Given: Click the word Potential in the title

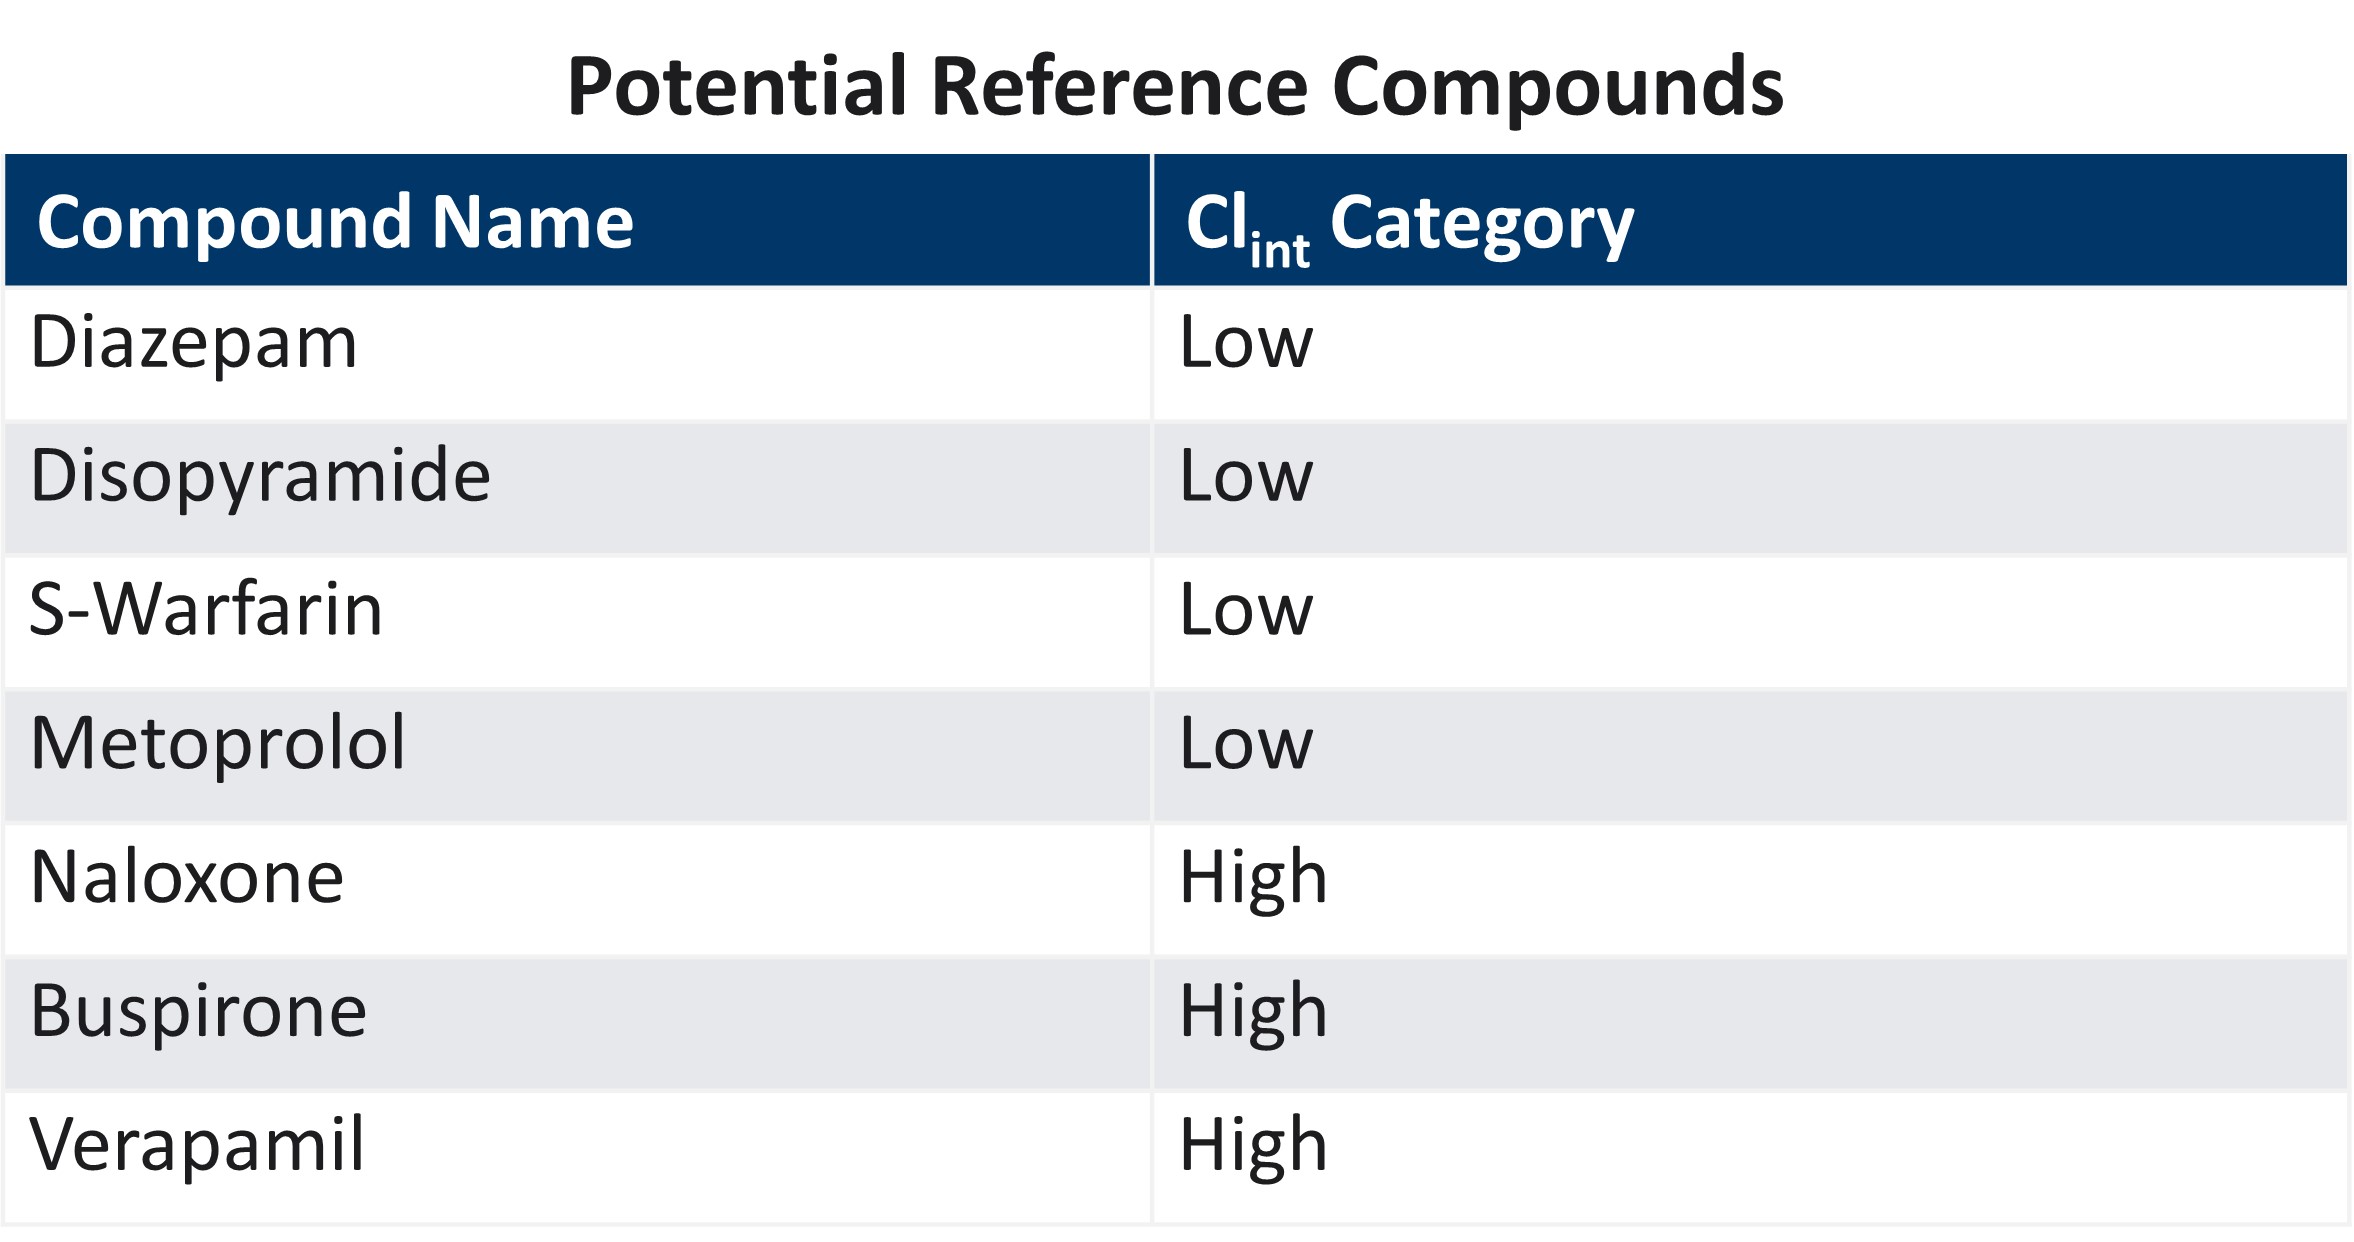Looking at the screenshot, I should click(737, 87).
